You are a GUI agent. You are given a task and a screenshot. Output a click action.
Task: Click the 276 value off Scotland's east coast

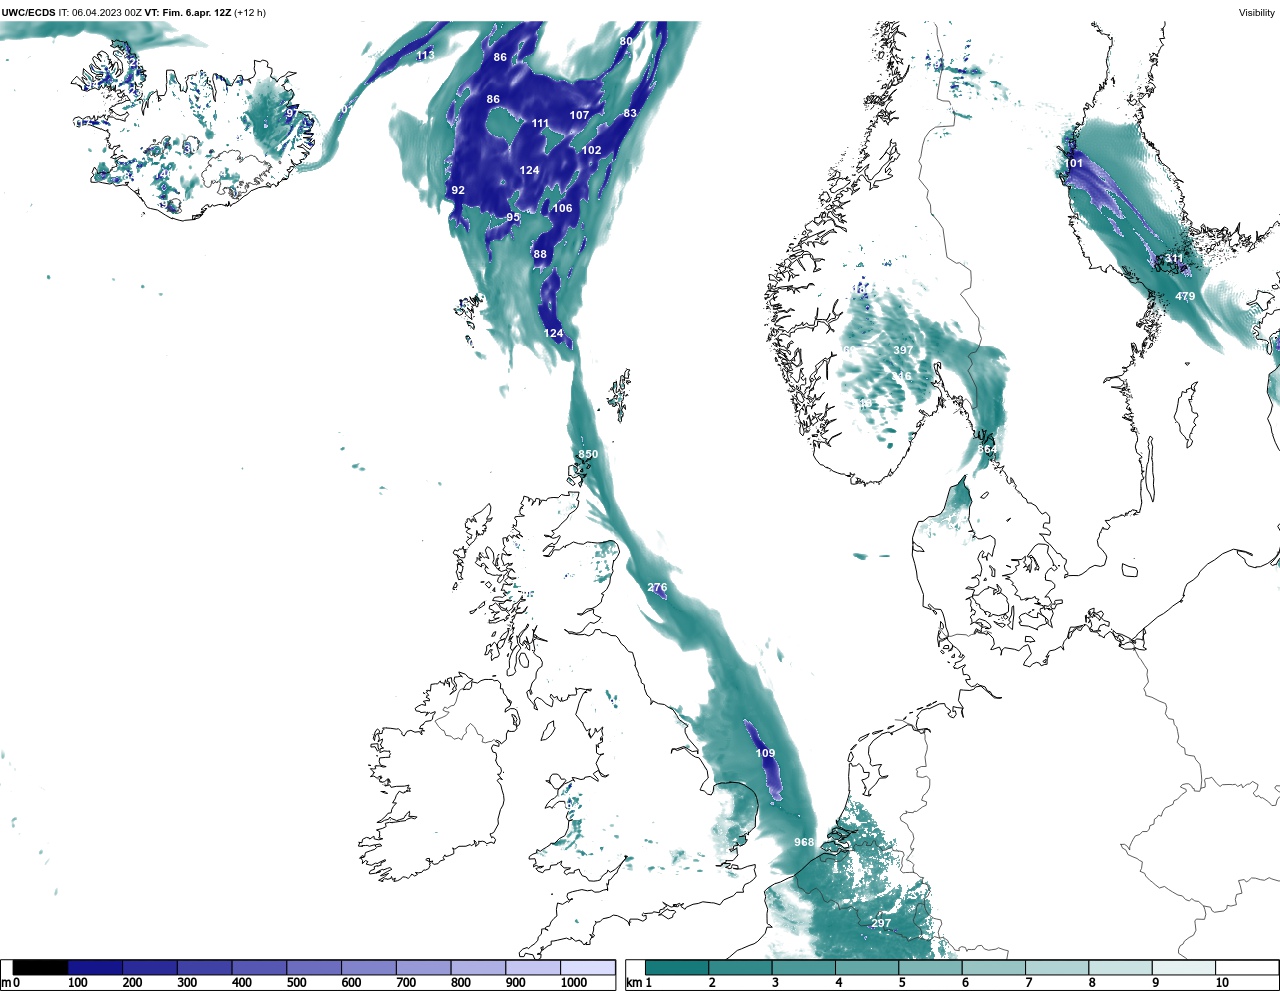pyautogui.click(x=657, y=587)
